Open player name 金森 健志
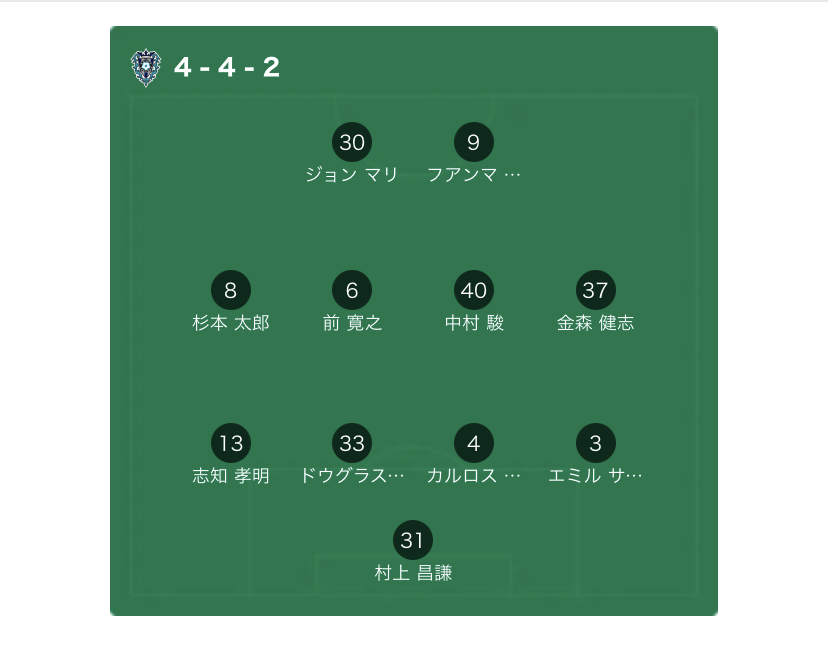828x645 pixels. pyautogui.click(x=595, y=323)
